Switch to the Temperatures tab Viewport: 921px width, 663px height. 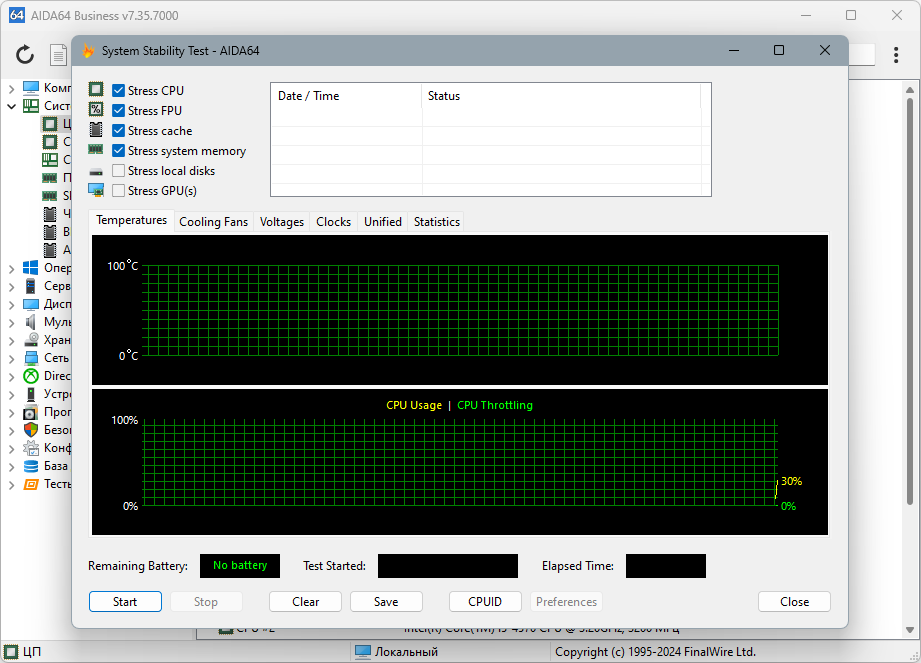click(132, 220)
